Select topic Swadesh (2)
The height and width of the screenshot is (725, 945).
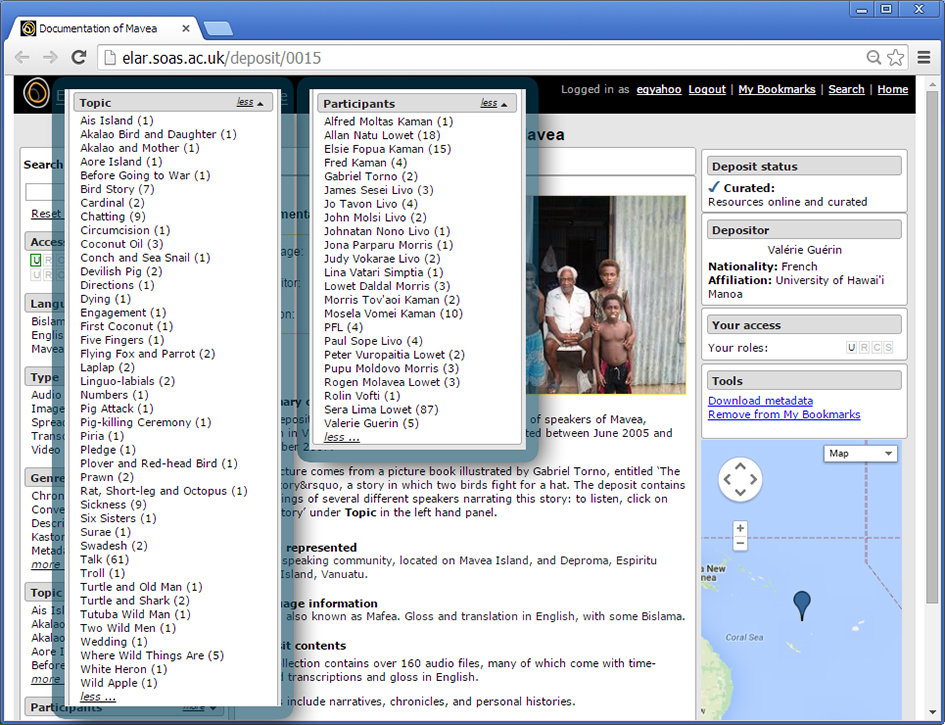point(114,545)
